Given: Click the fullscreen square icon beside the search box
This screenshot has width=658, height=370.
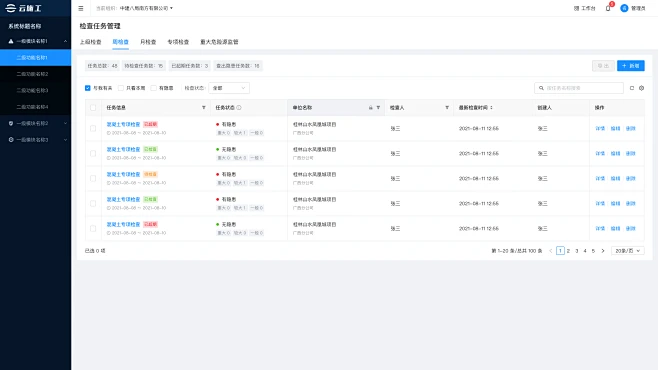Looking at the screenshot, I should tap(632, 88).
